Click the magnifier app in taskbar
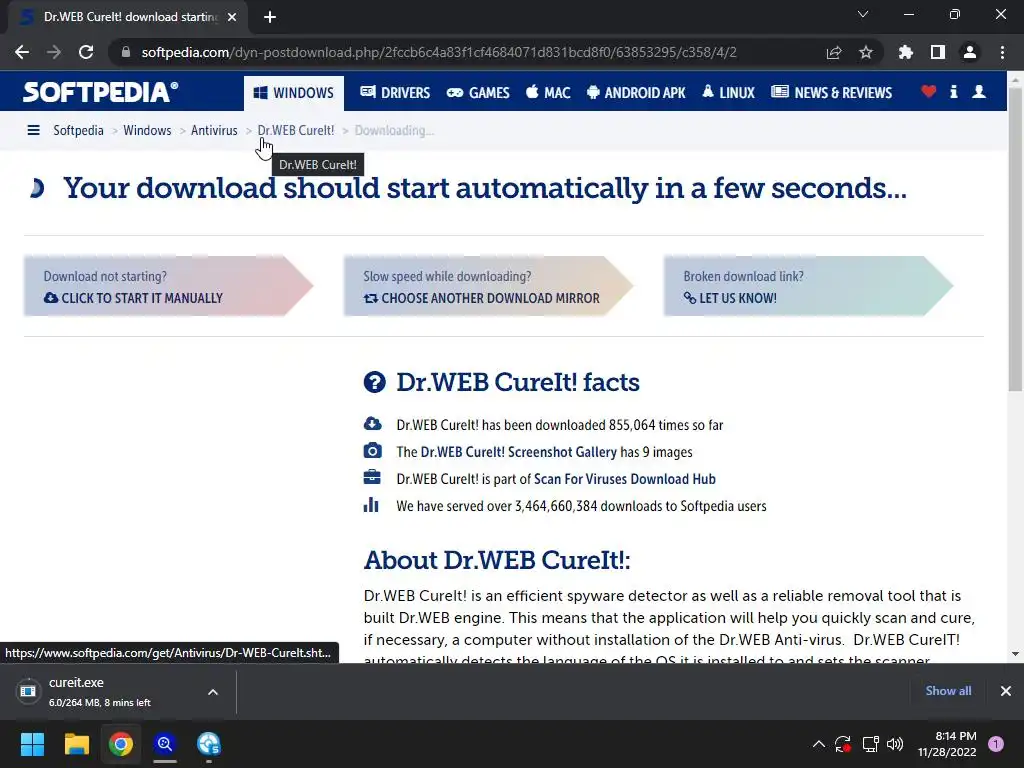Screen dimensions: 1024x768 click(165, 744)
